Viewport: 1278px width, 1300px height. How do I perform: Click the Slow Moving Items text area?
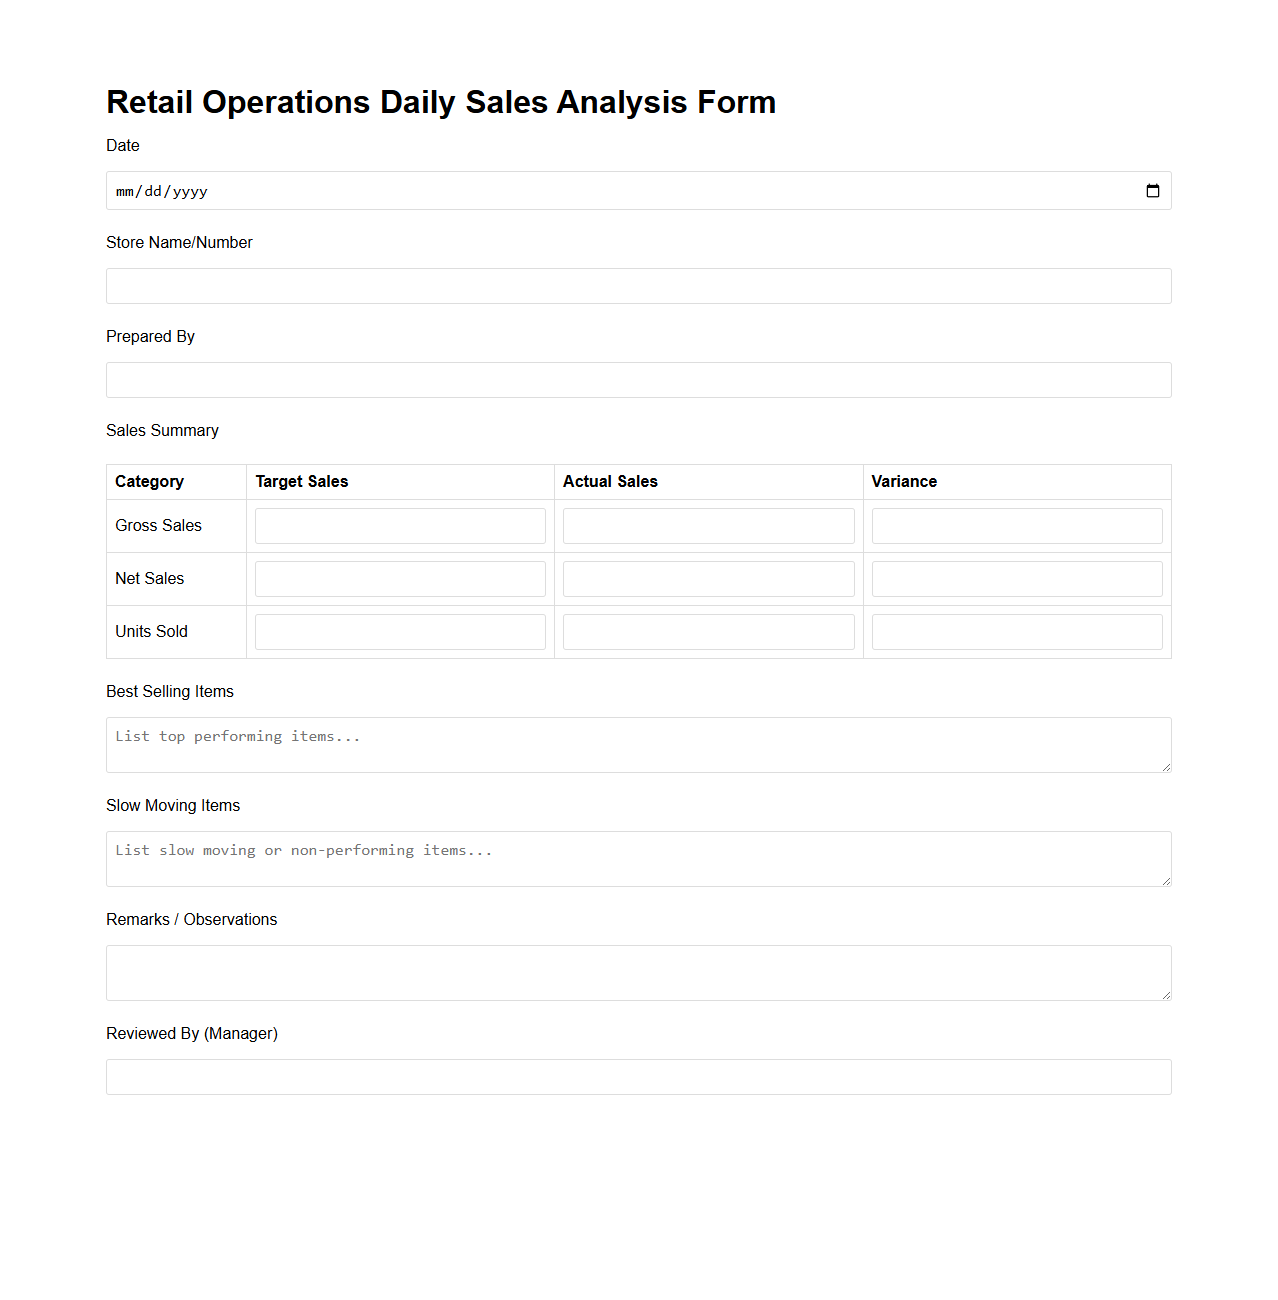coord(638,858)
